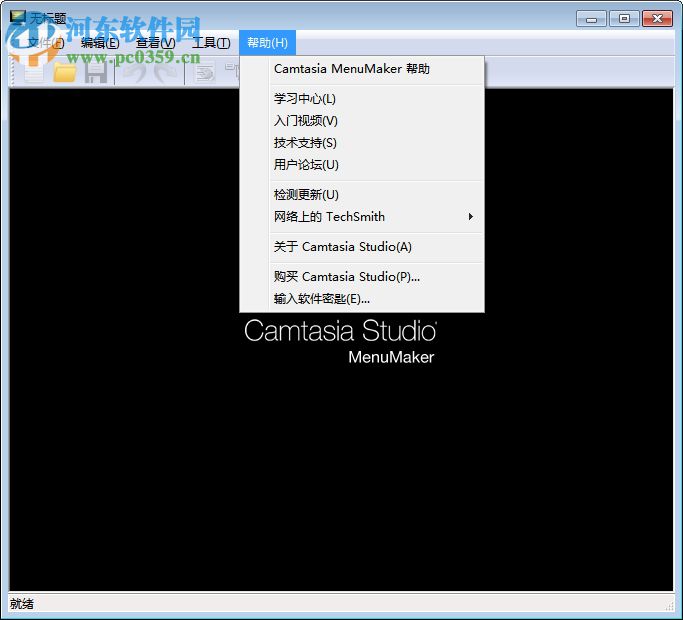Click the new project icon in toolbar
683x620 pixels.
pos(34,72)
